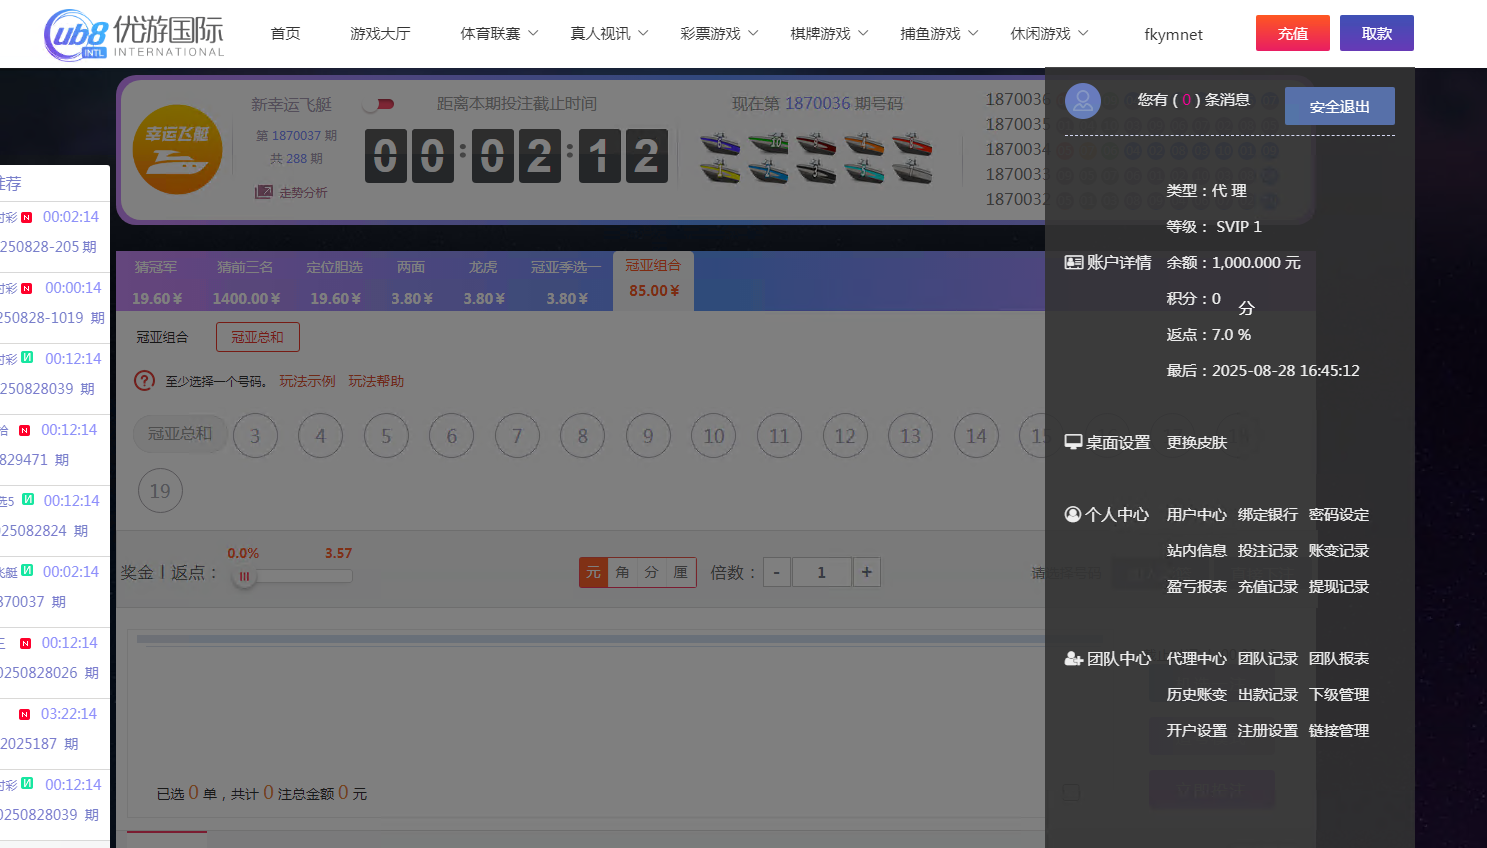The image size is (1487, 848).
Task: Flip the switch next to 新幸运飞艇
Action: (378, 103)
